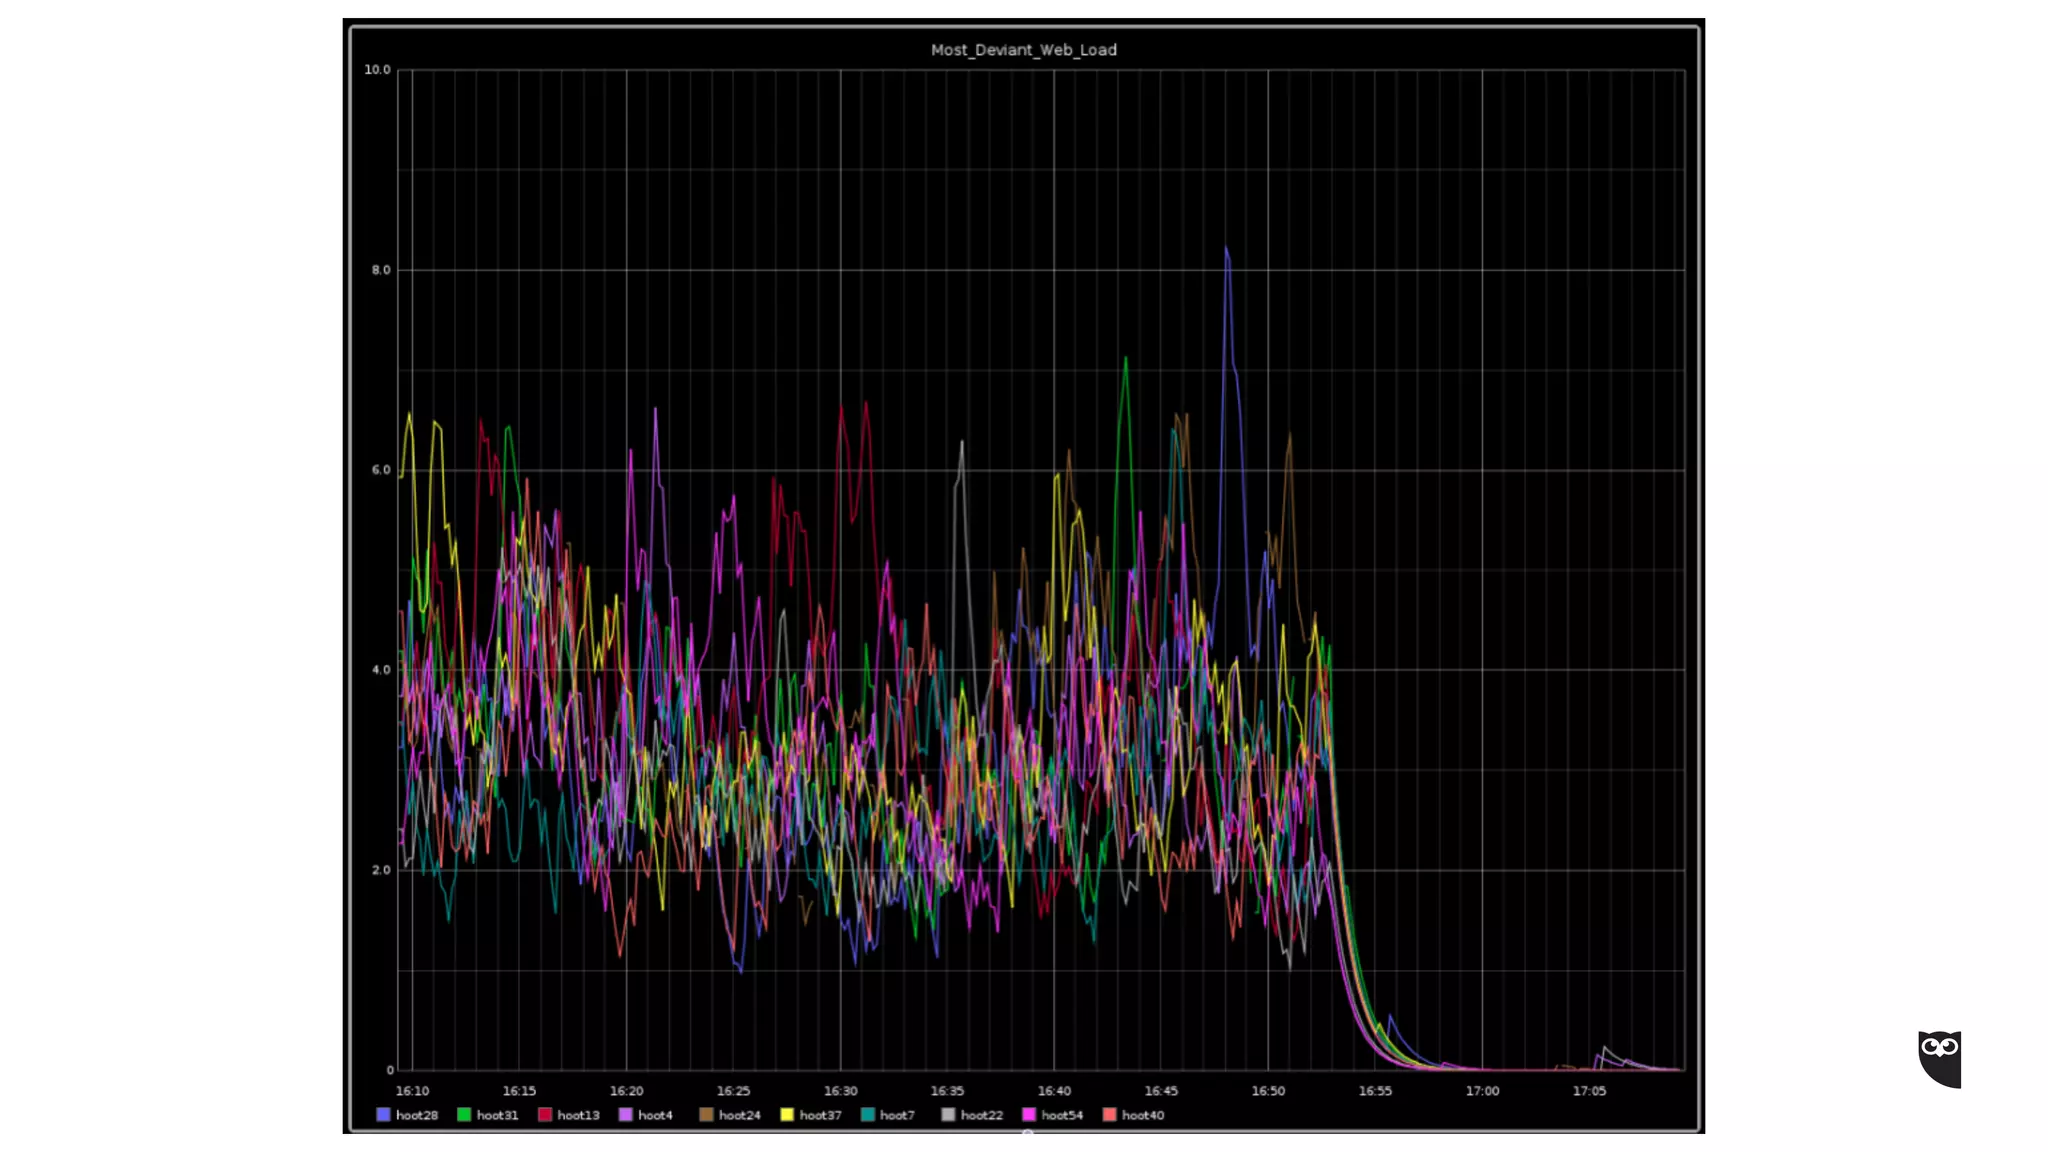Click the 17:00 time axis label

(x=1482, y=1091)
